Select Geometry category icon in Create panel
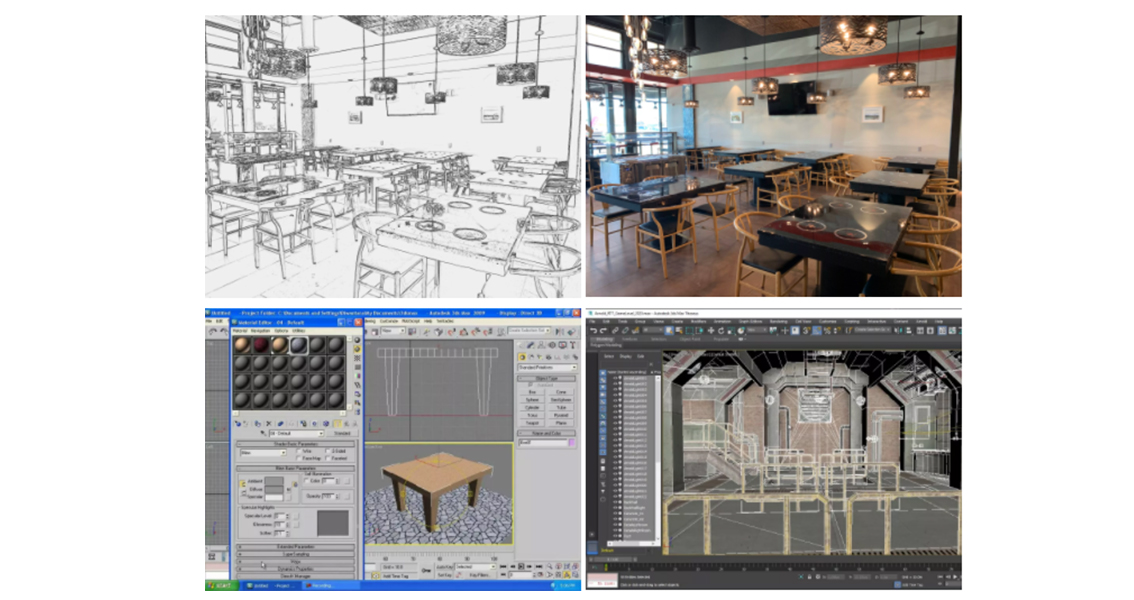 point(522,357)
